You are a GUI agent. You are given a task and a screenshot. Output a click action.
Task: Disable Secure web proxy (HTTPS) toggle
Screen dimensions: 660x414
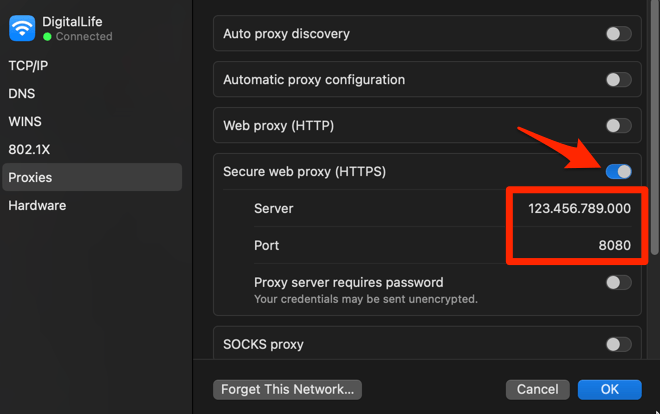pyautogui.click(x=618, y=172)
